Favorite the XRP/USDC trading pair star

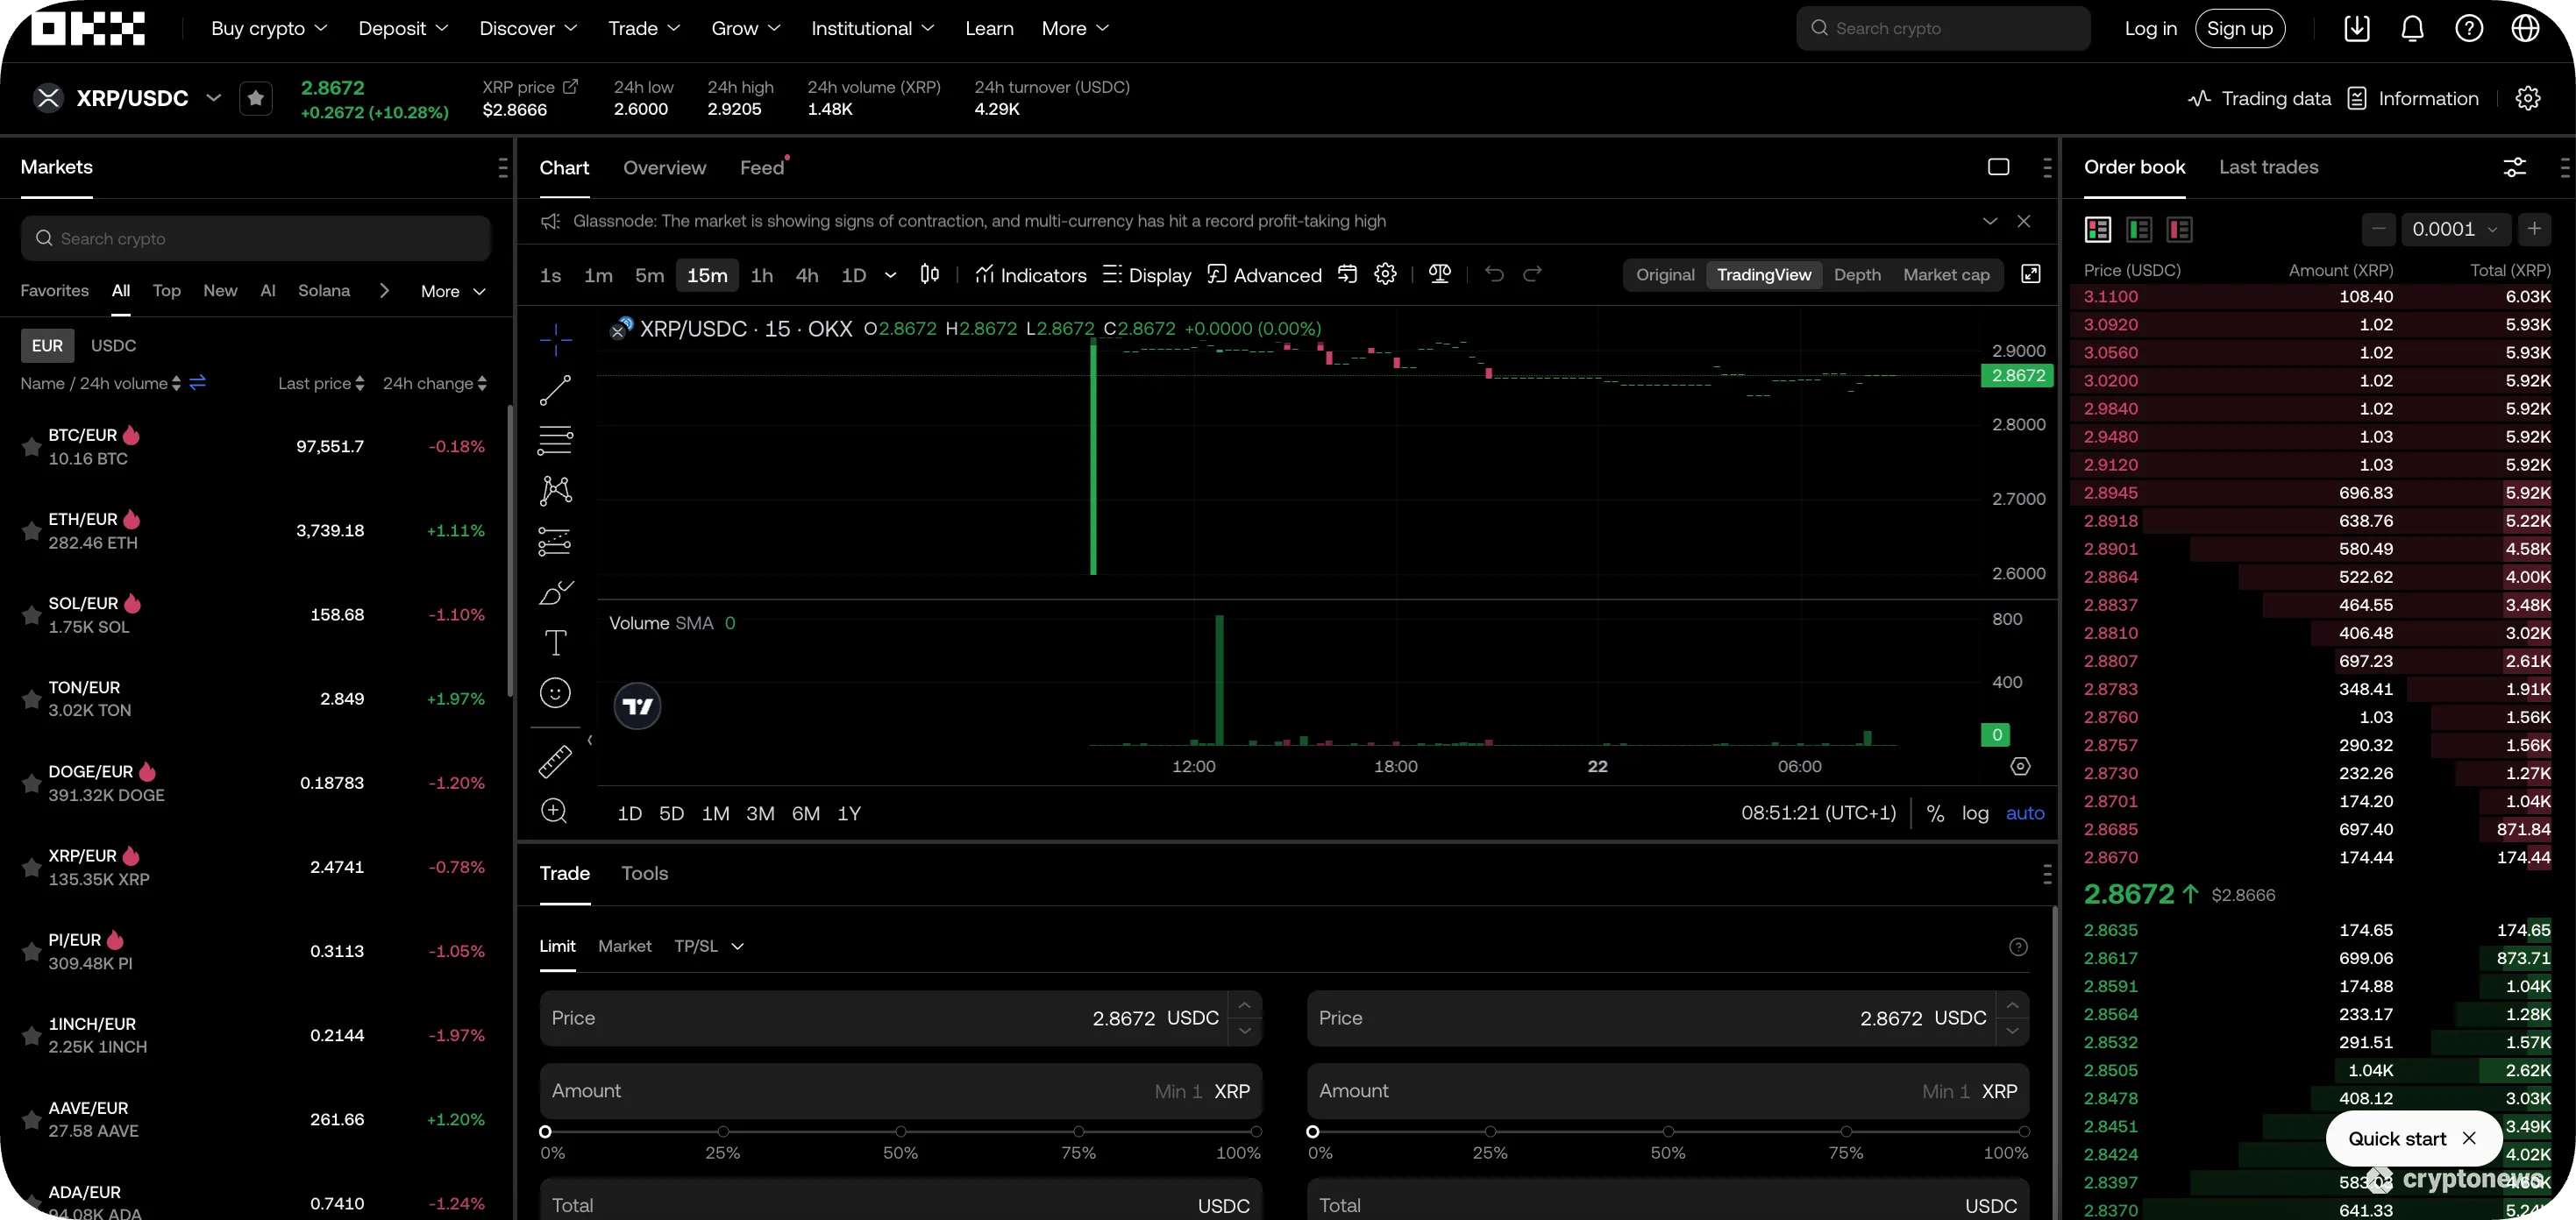coord(256,98)
